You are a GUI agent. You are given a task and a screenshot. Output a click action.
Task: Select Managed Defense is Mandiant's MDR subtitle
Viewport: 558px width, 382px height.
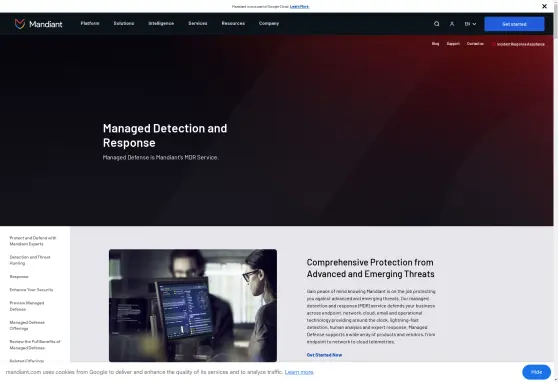pyautogui.click(x=160, y=157)
